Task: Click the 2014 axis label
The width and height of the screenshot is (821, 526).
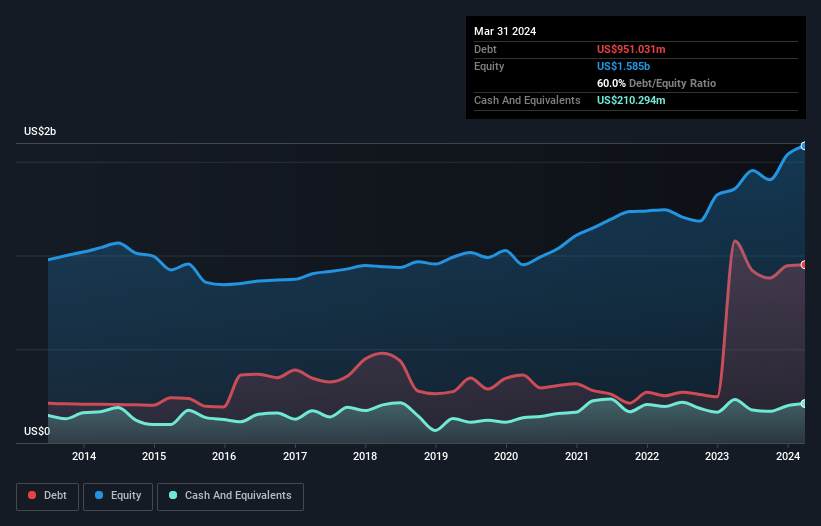Action: click(x=84, y=456)
